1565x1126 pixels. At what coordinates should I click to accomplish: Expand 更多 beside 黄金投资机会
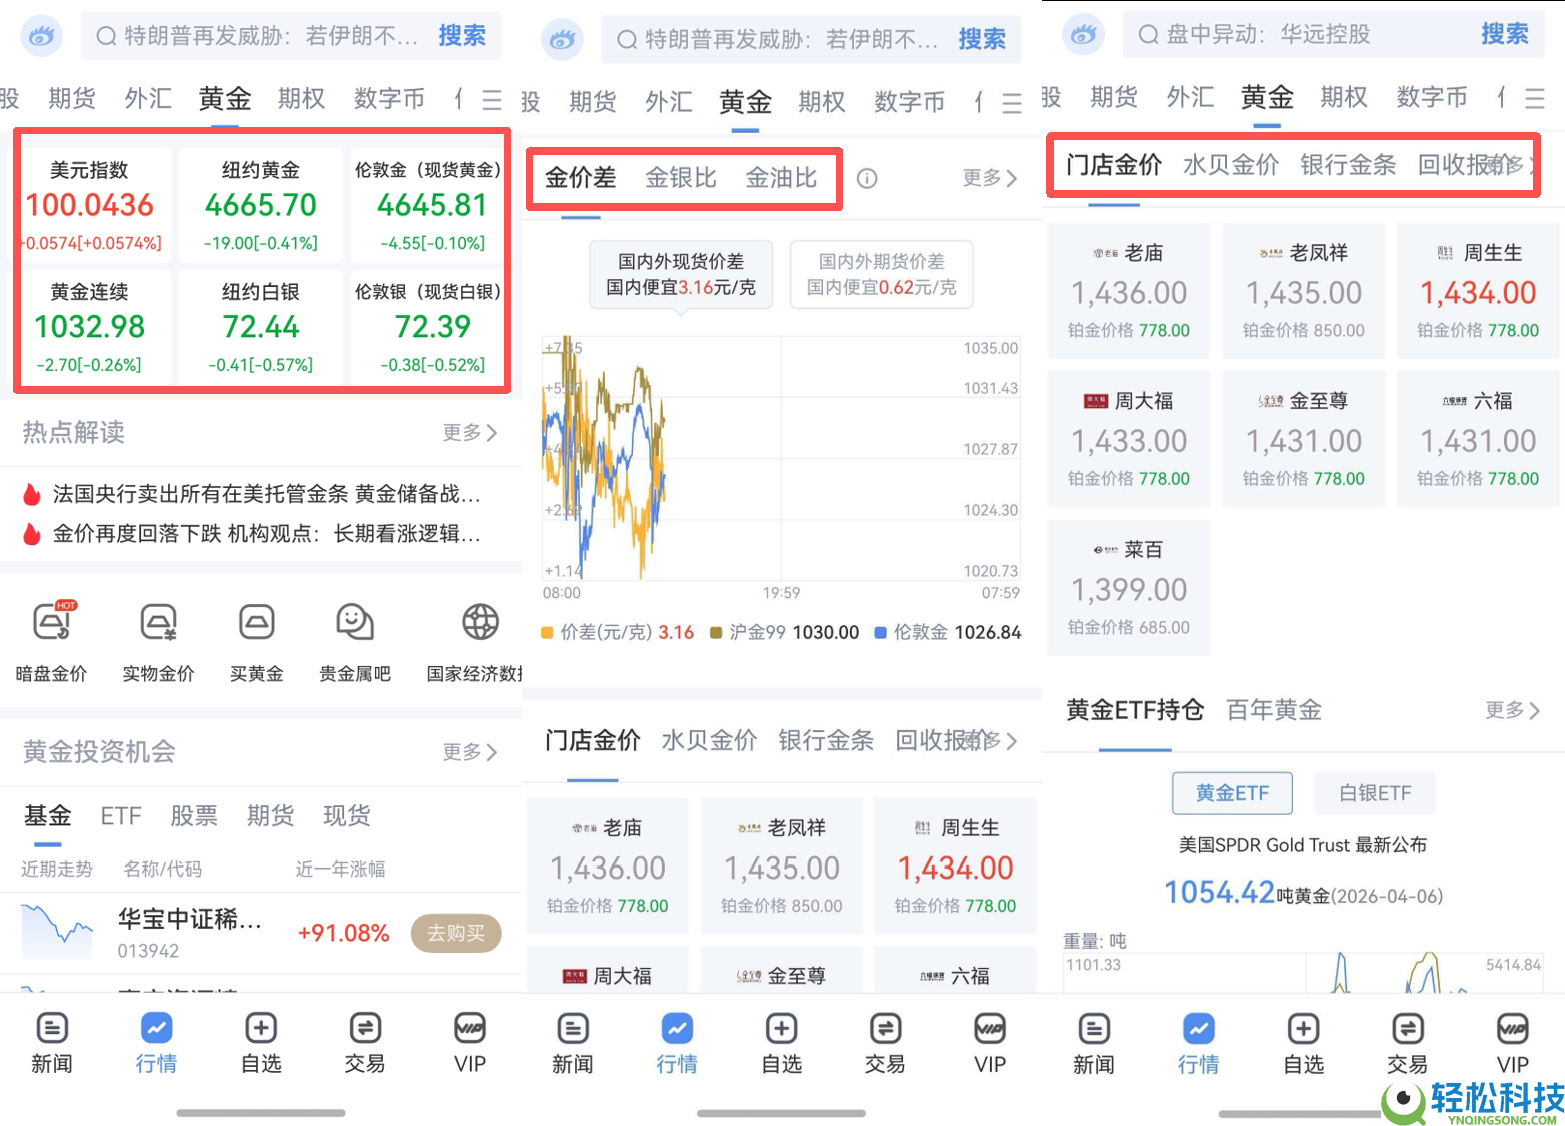pyautogui.click(x=471, y=752)
